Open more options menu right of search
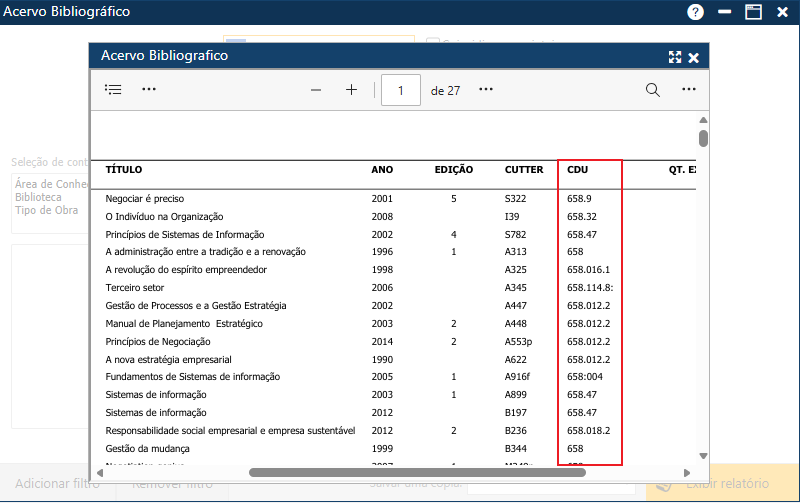Image resolution: width=800 pixels, height=503 pixels. click(689, 90)
